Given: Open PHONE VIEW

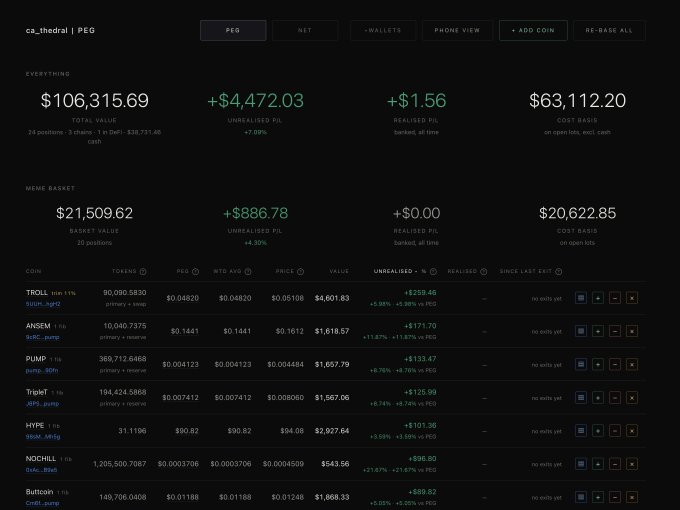Looking at the screenshot, I should click(x=457, y=30).
